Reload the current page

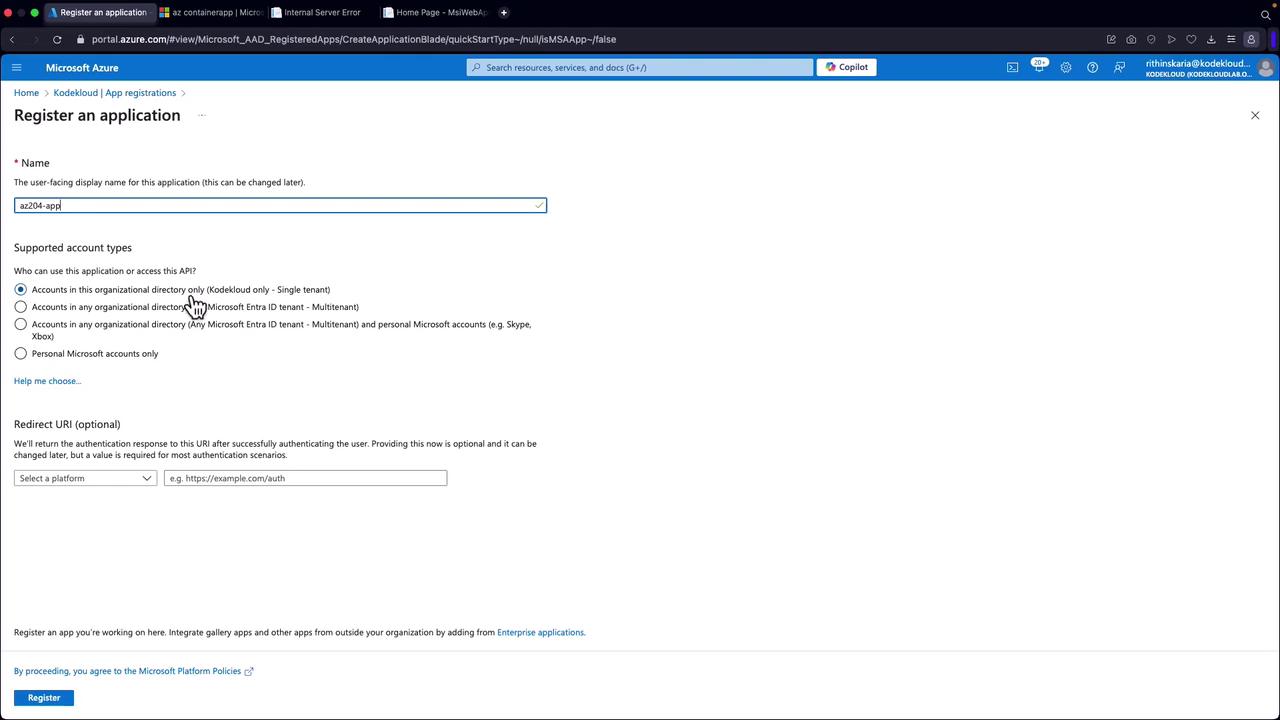[x=57, y=39]
